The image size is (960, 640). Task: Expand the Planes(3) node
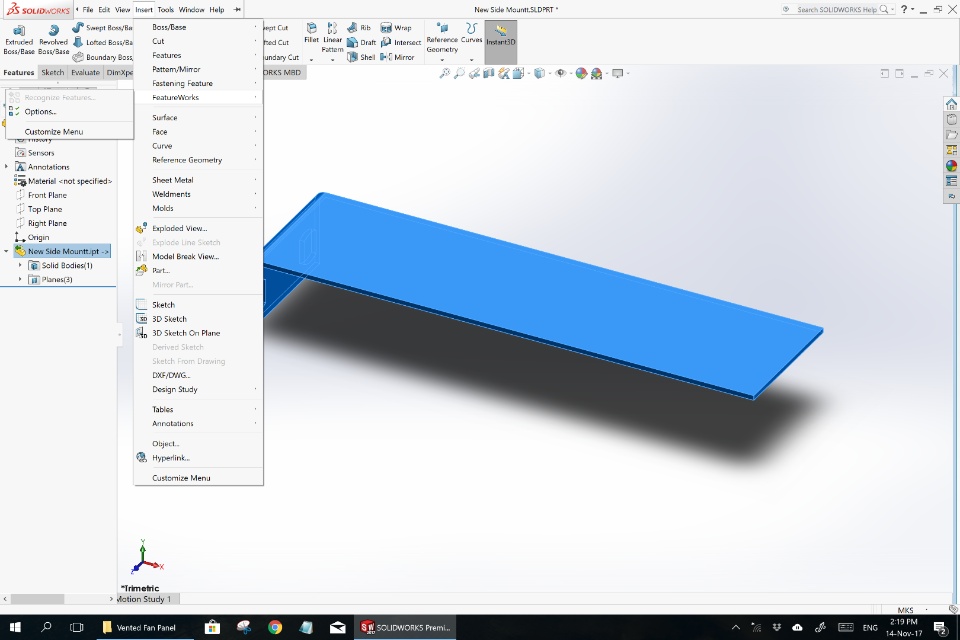(x=20, y=279)
